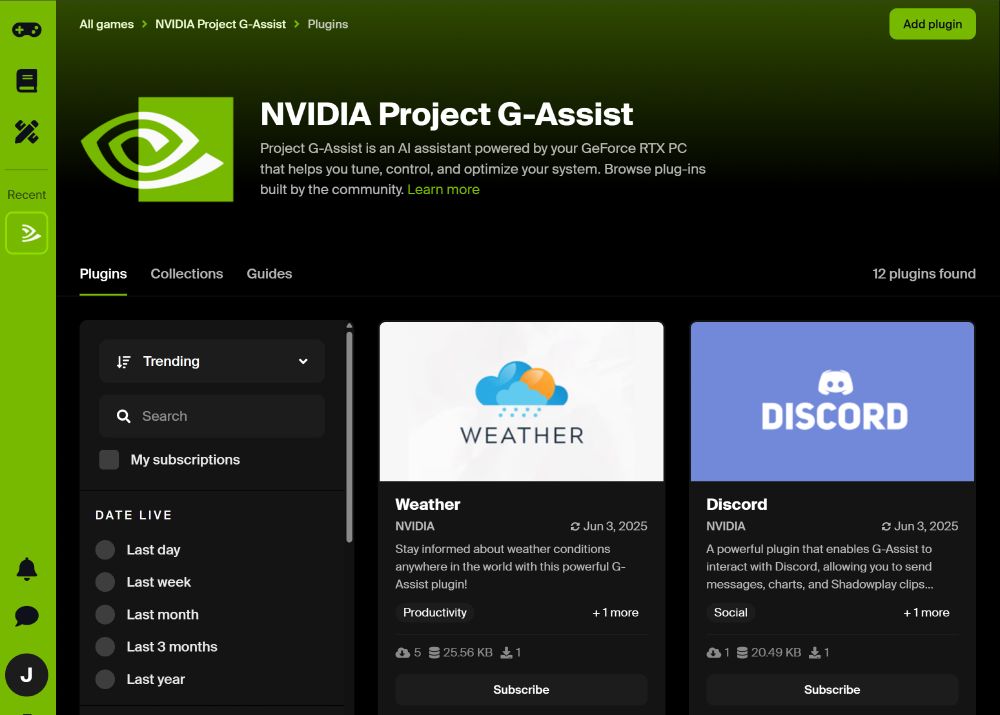Open chat messages bubble icon
Image resolution: width=1000 pixels, height=715 pixels.
click(27, 616)
